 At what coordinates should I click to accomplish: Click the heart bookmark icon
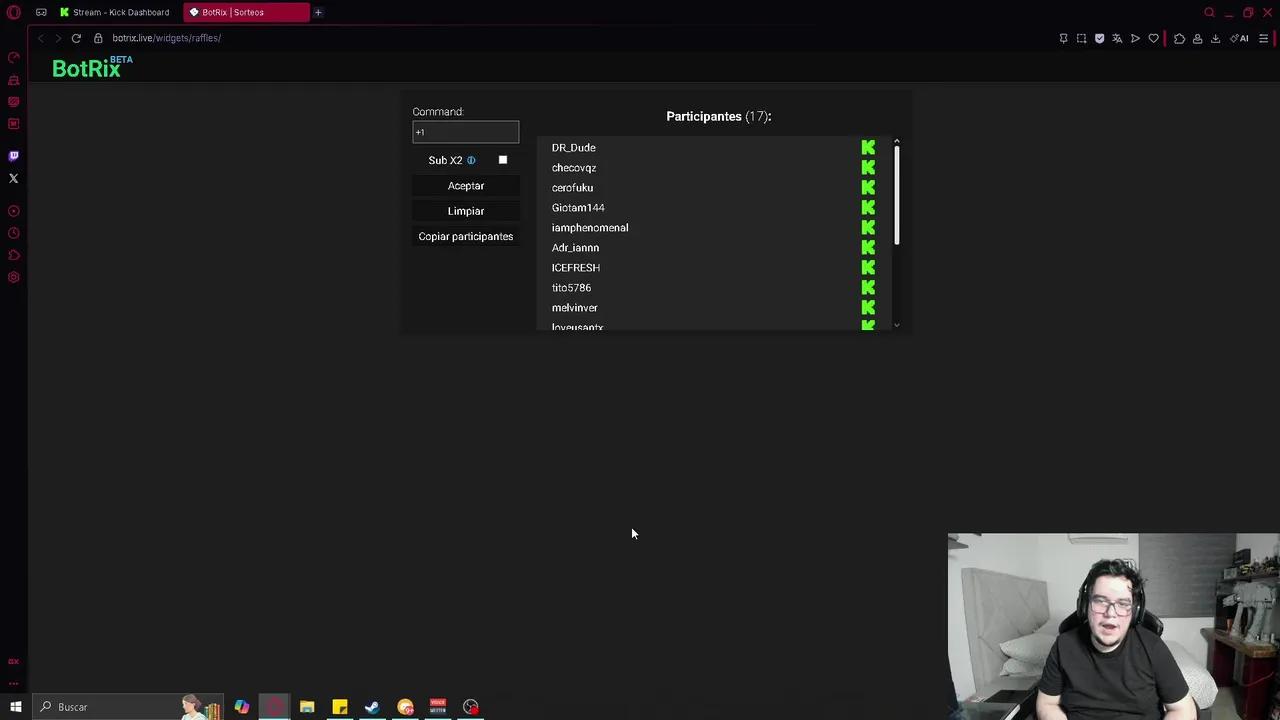pos(1153,38)
